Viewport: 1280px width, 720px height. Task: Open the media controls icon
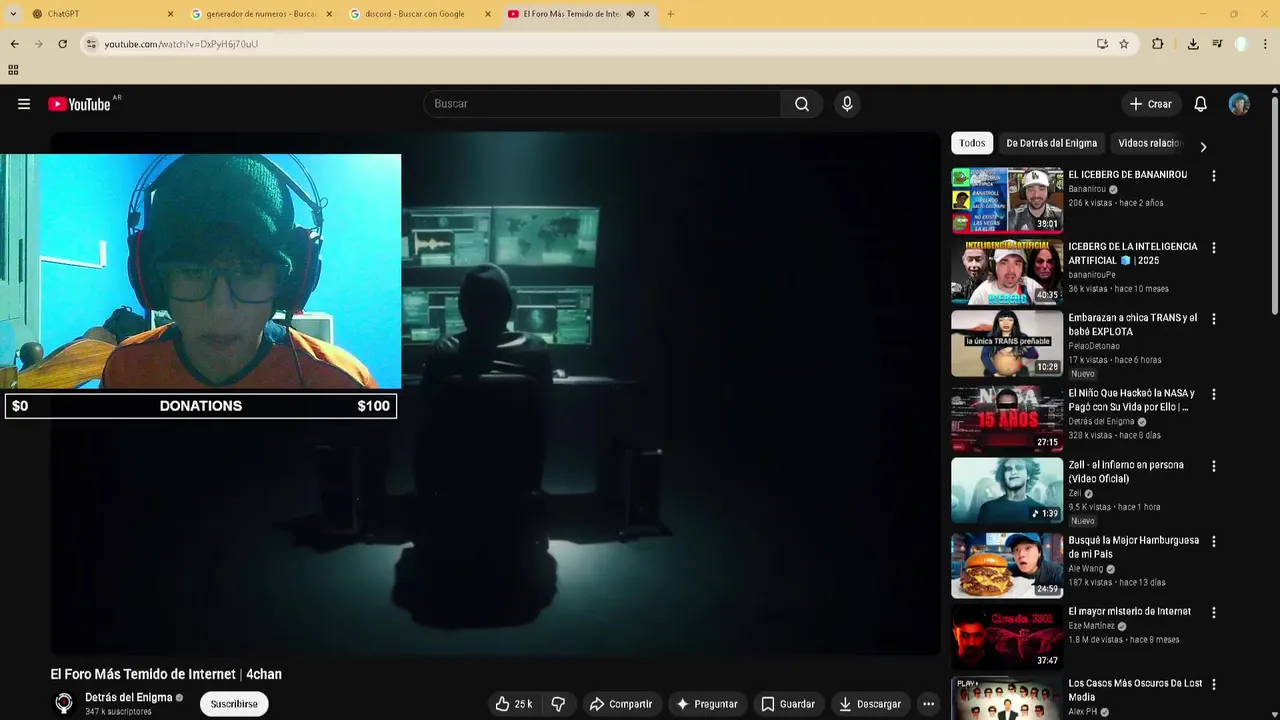[x=1217, y=44]
